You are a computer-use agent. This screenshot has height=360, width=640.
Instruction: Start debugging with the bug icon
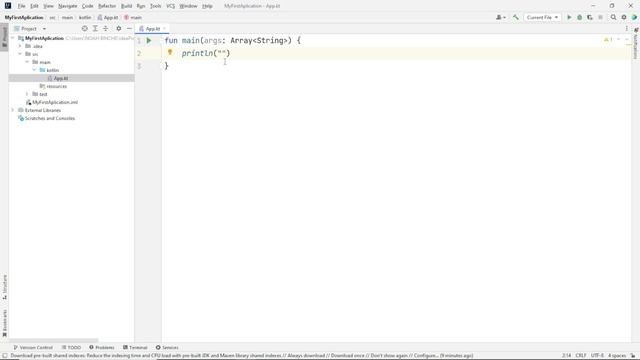click(579, 18)
